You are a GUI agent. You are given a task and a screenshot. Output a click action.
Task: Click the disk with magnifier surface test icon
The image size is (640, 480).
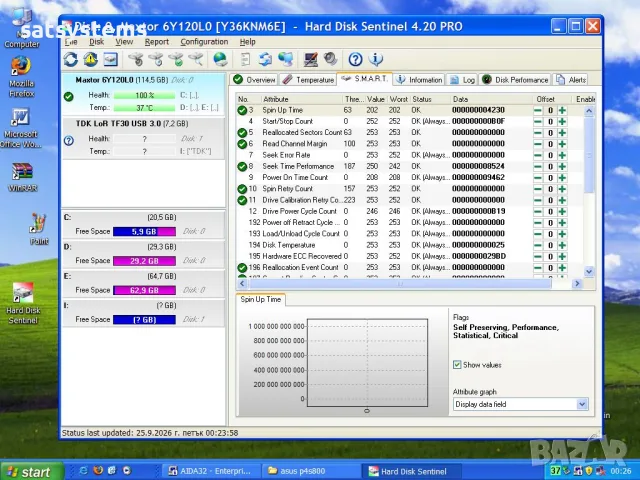196,60
